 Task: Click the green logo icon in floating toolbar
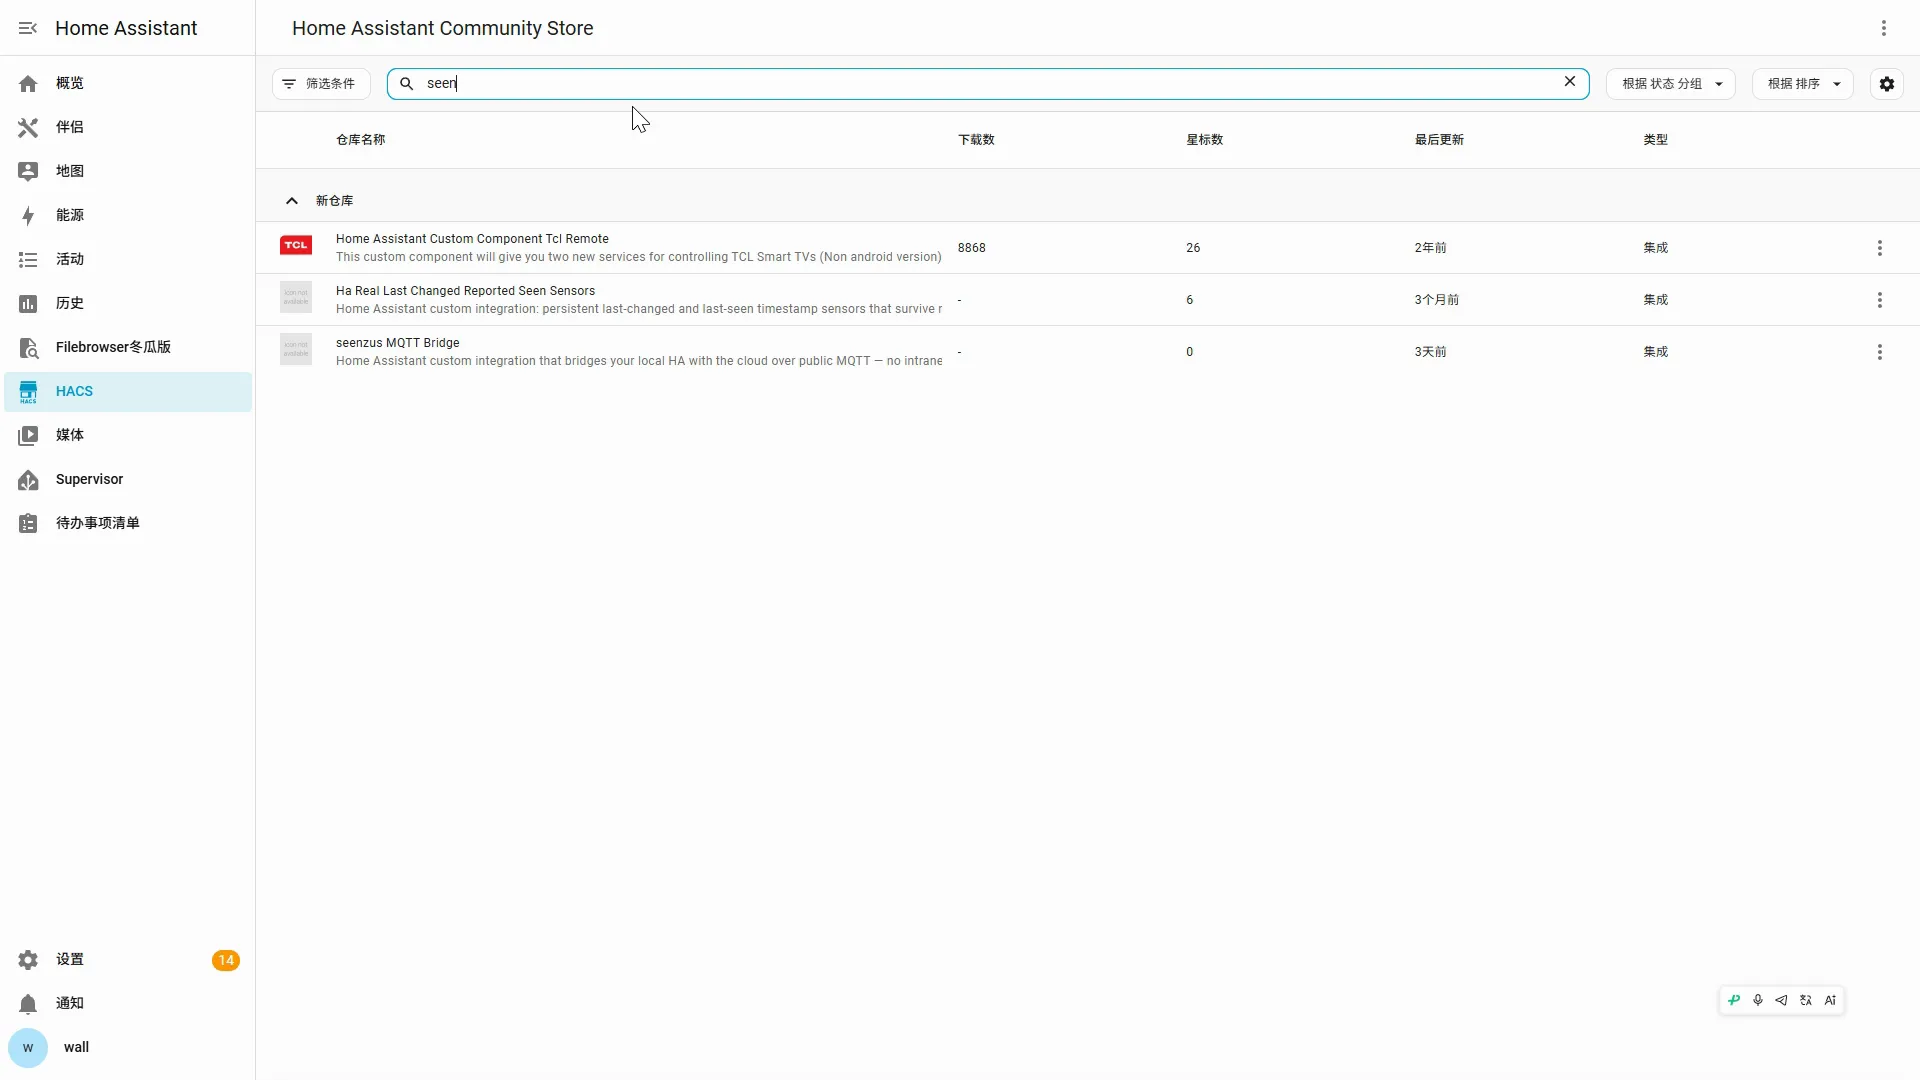(1734, 1000)
